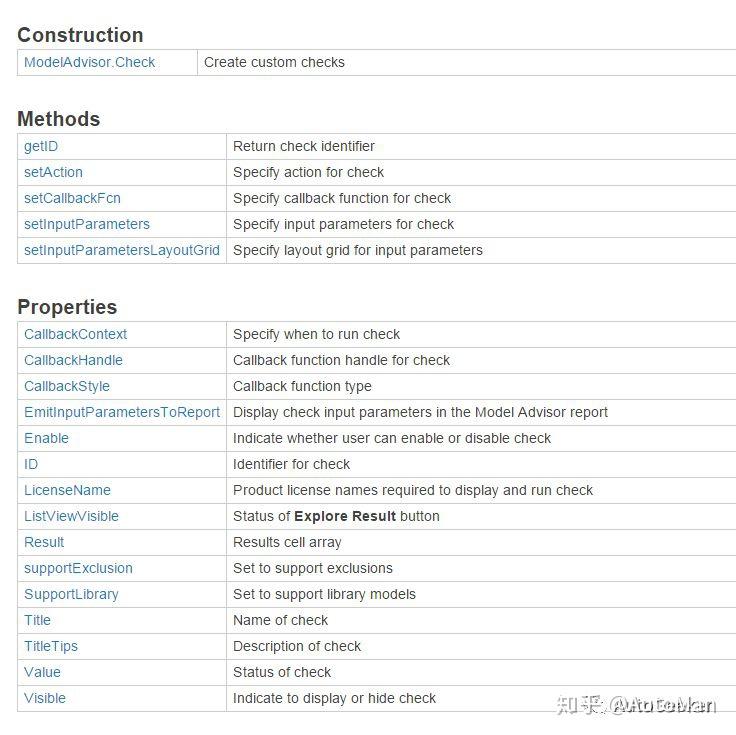Click the Result property link

(x=44, y=542)
